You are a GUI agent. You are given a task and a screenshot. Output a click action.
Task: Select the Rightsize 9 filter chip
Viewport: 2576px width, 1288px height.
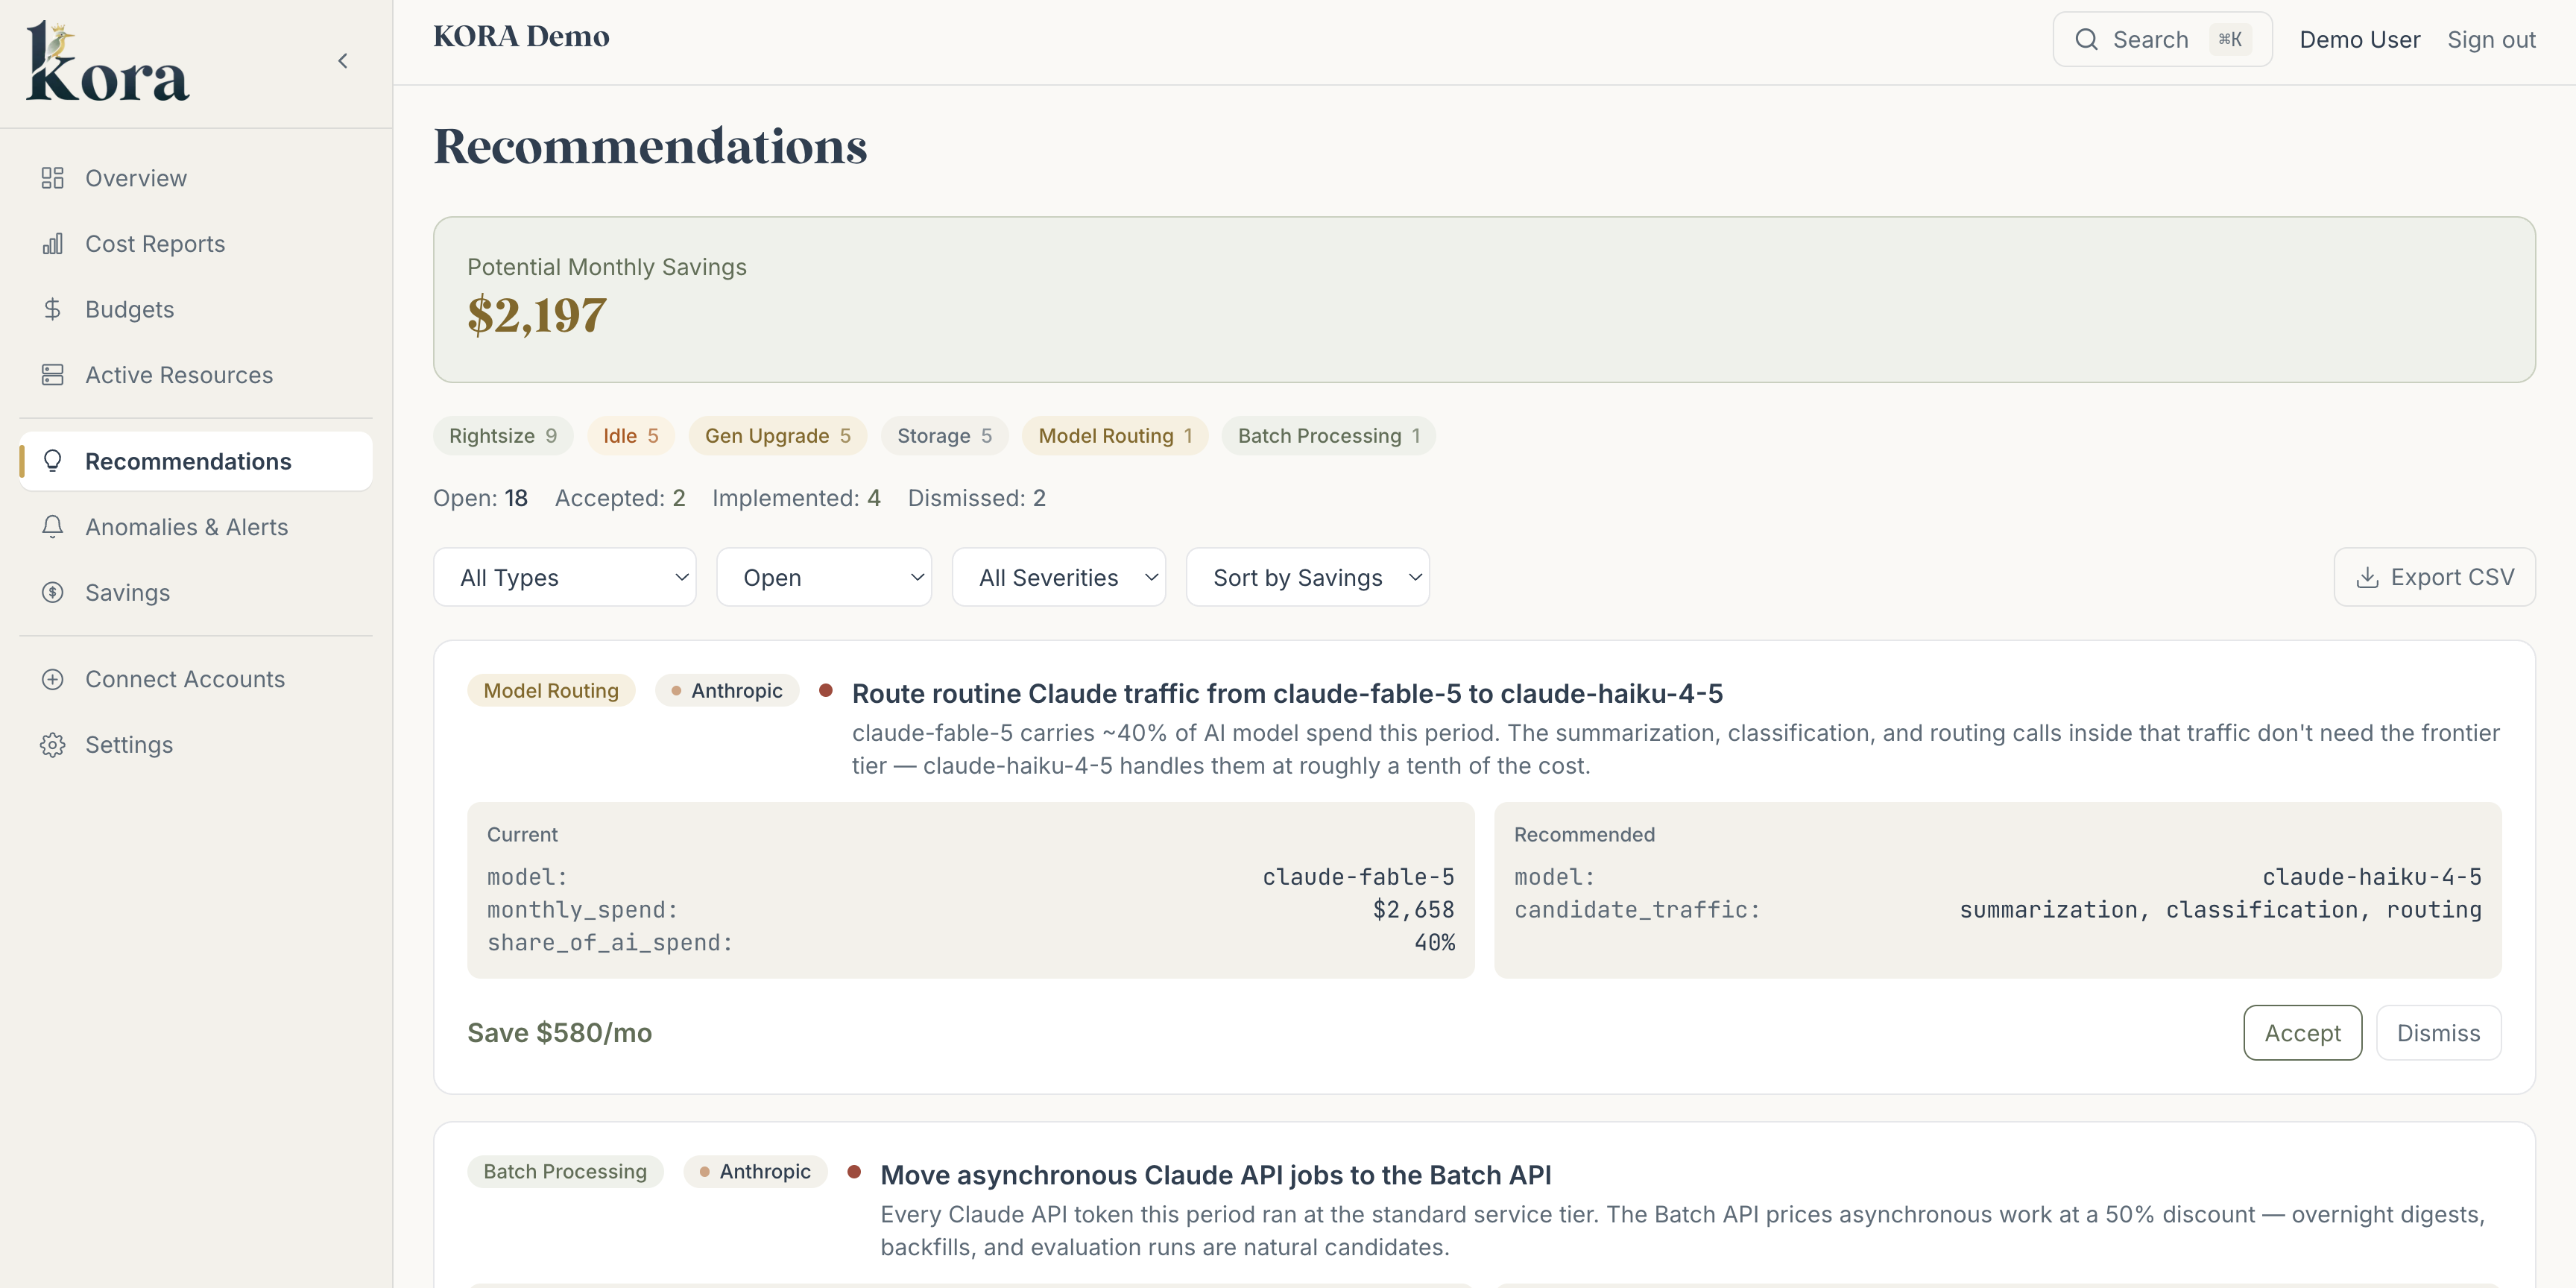pos(503,436)
